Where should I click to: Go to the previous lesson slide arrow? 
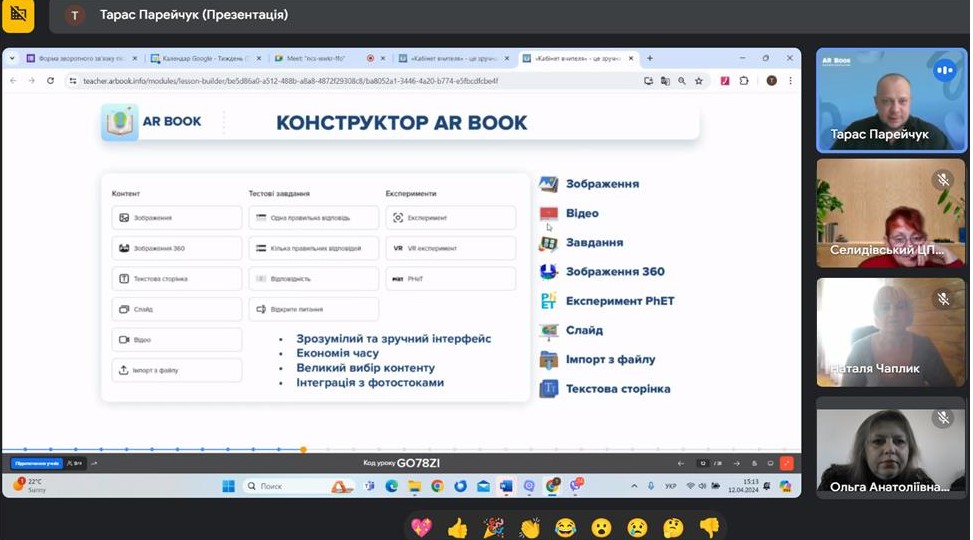pos(681,463)
